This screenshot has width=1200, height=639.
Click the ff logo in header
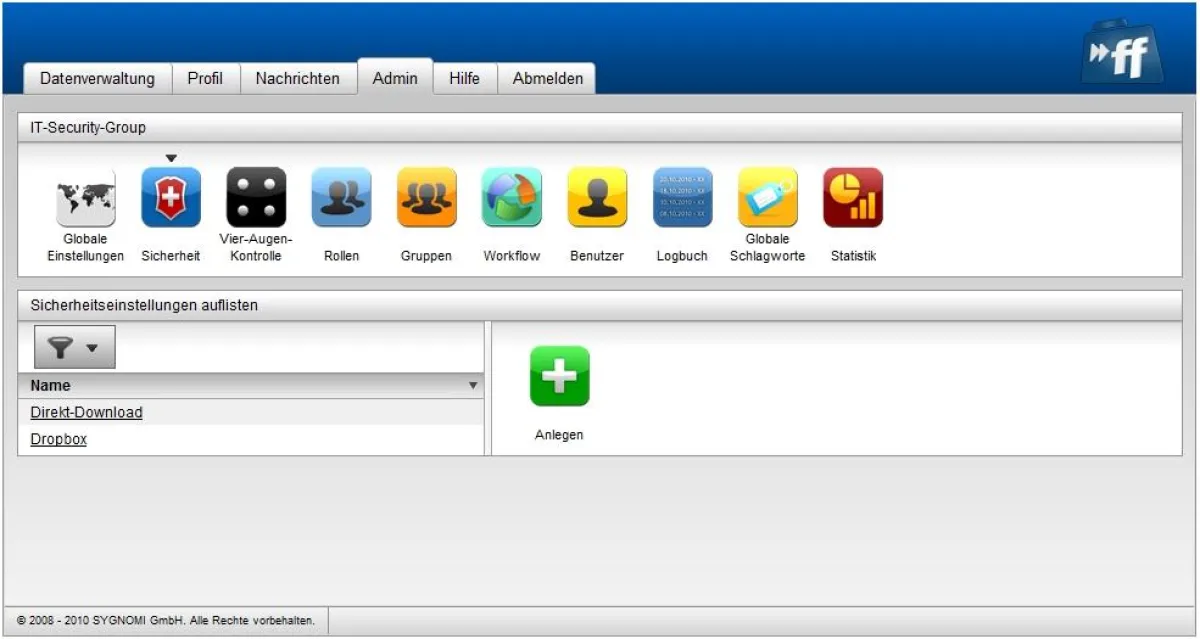click(x=1122, y=58)
